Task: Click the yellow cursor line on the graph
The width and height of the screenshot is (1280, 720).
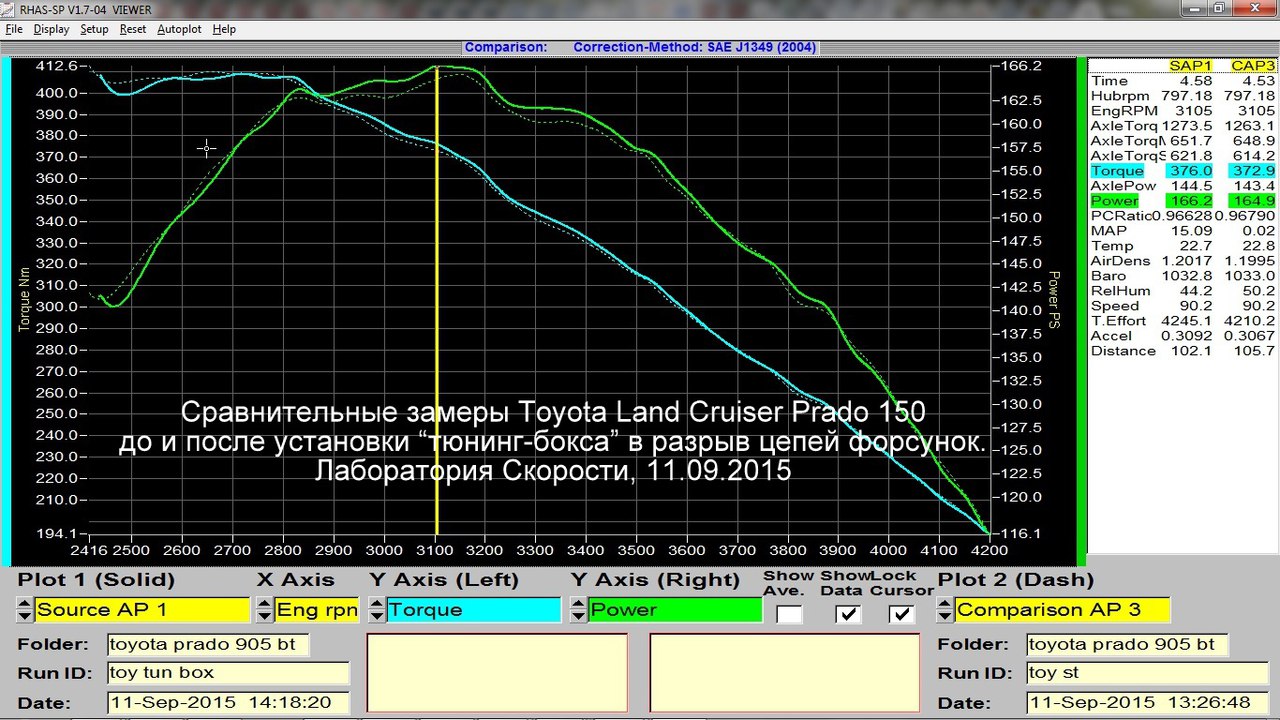Action: tap(437, 300)
